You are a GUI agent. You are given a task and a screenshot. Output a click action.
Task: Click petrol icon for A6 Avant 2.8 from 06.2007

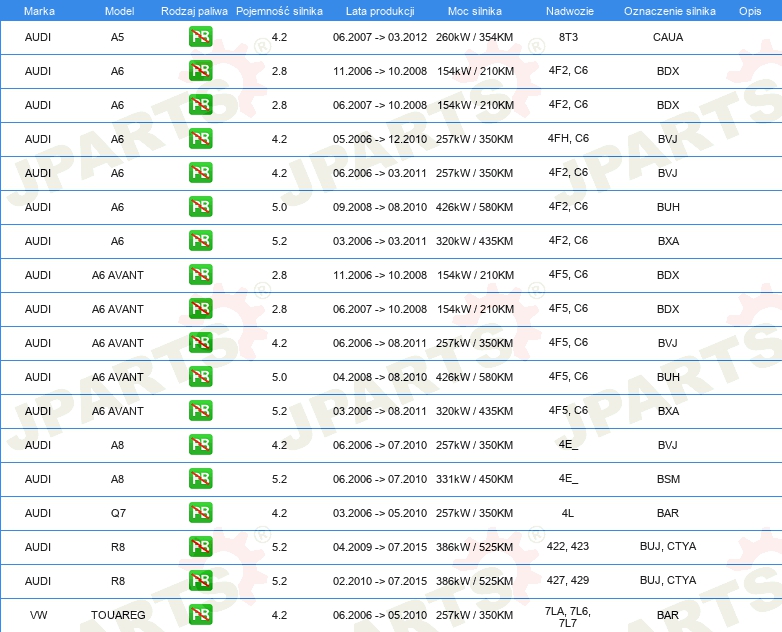200,309
